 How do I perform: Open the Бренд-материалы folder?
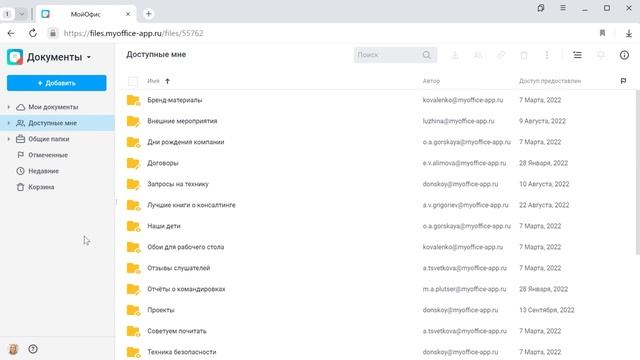click(175, 100)
